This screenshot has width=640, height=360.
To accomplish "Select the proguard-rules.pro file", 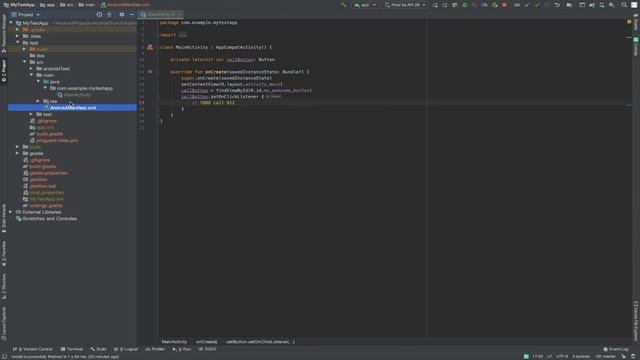I will point(54,140).
